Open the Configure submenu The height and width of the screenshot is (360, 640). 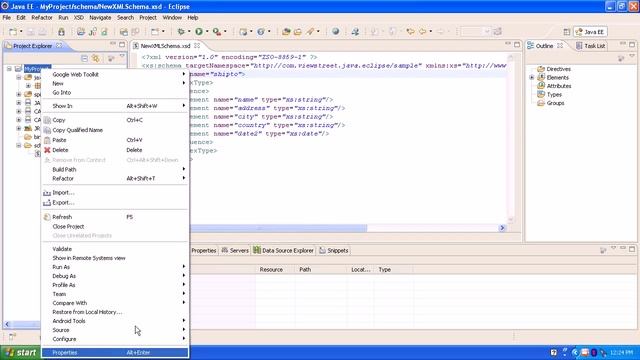coord(115,339)
